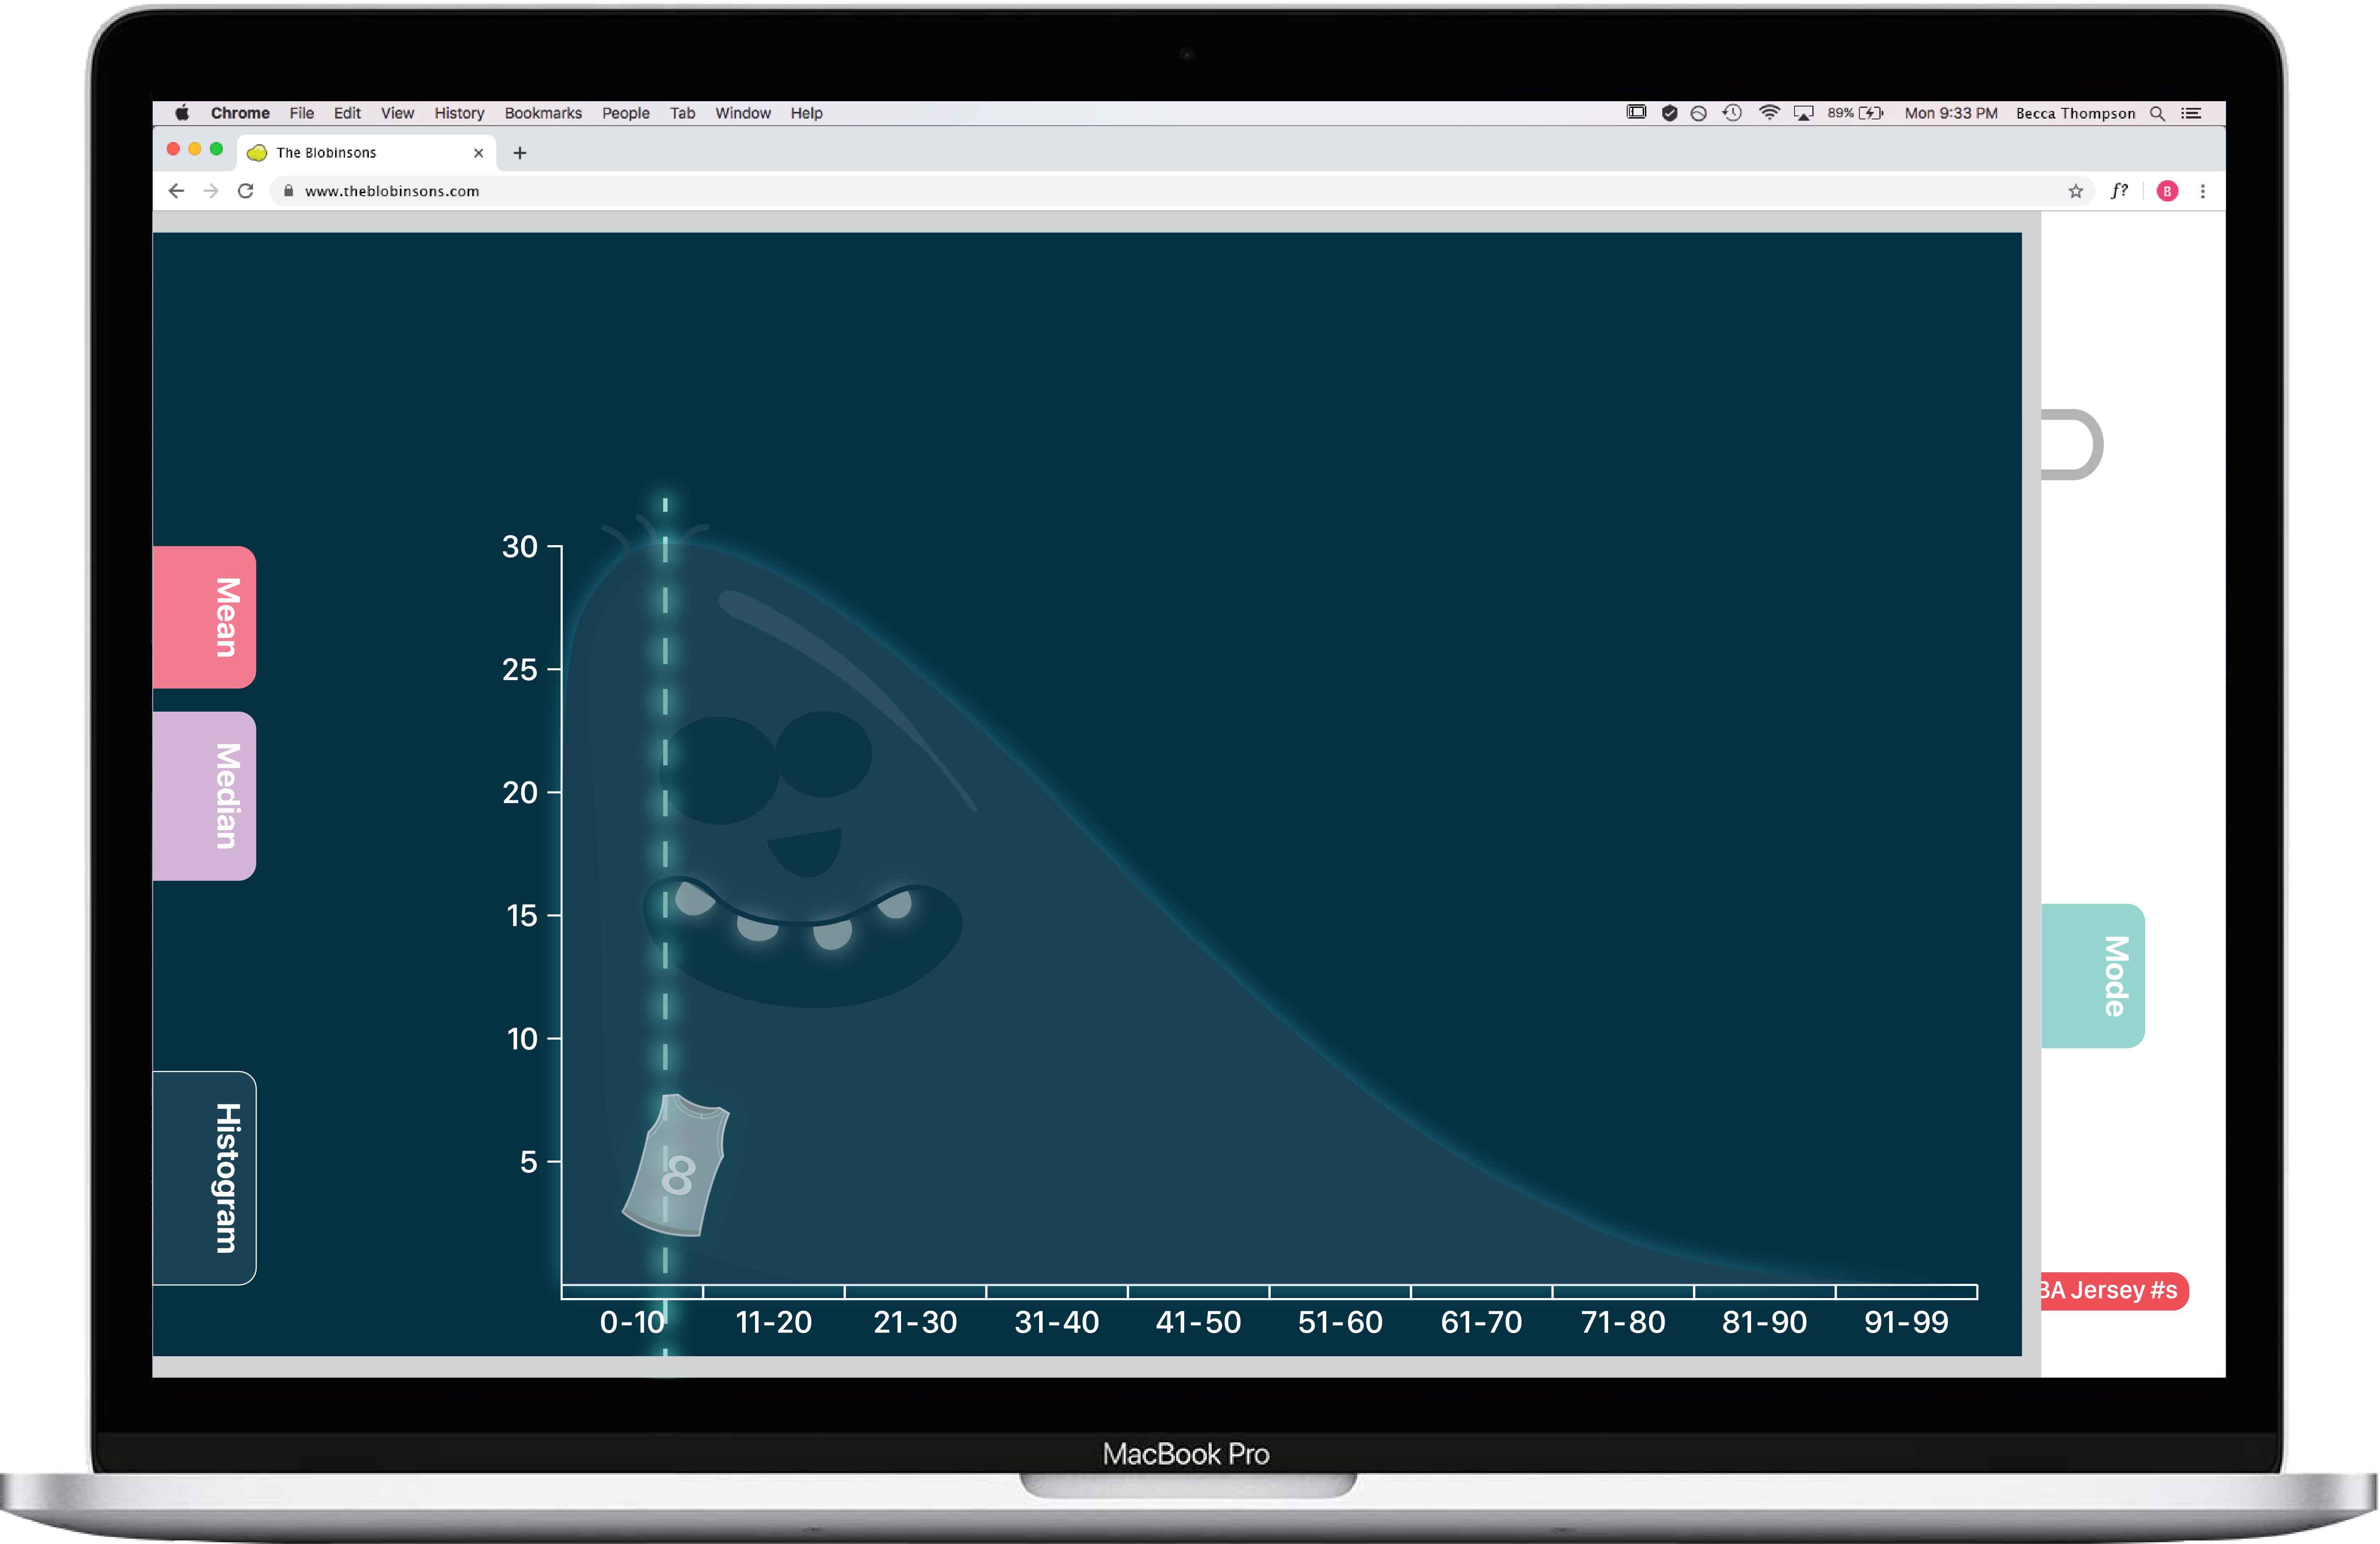Screen dimensions: 2380x1544
Task: Select the Histogram tab
Action: pyautogui.click(x=204, y=1178)
